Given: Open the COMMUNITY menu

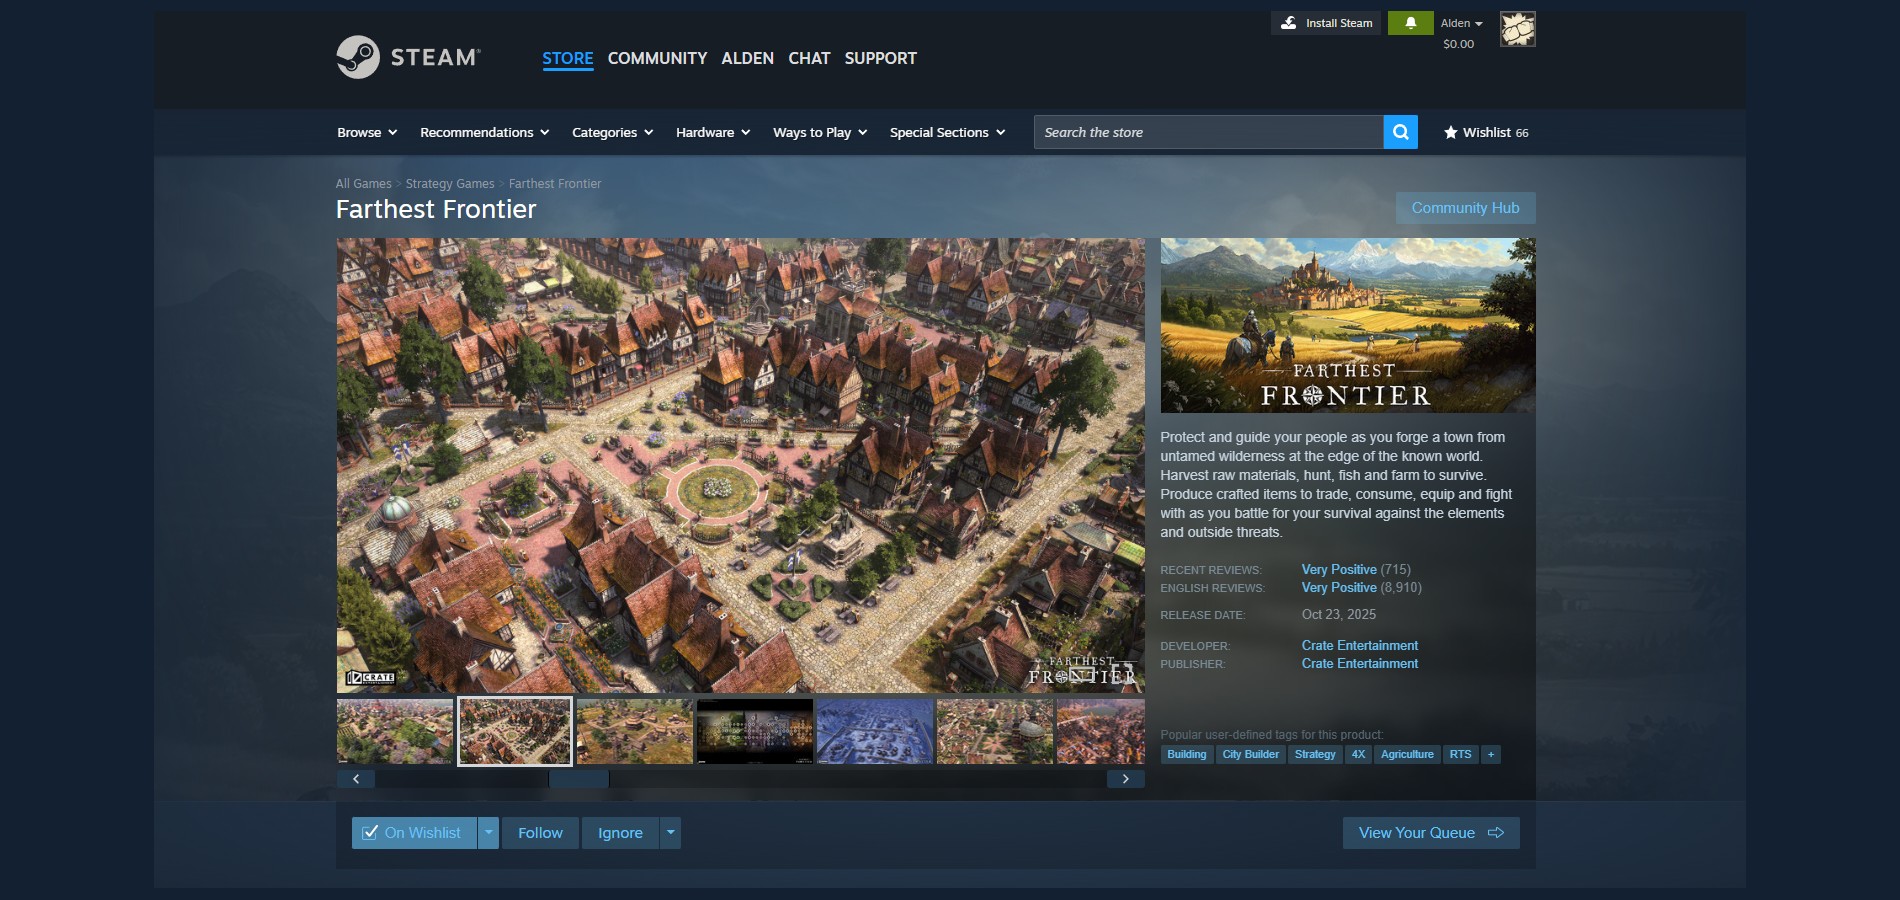Looking at the screenshot, I should 656,58.
